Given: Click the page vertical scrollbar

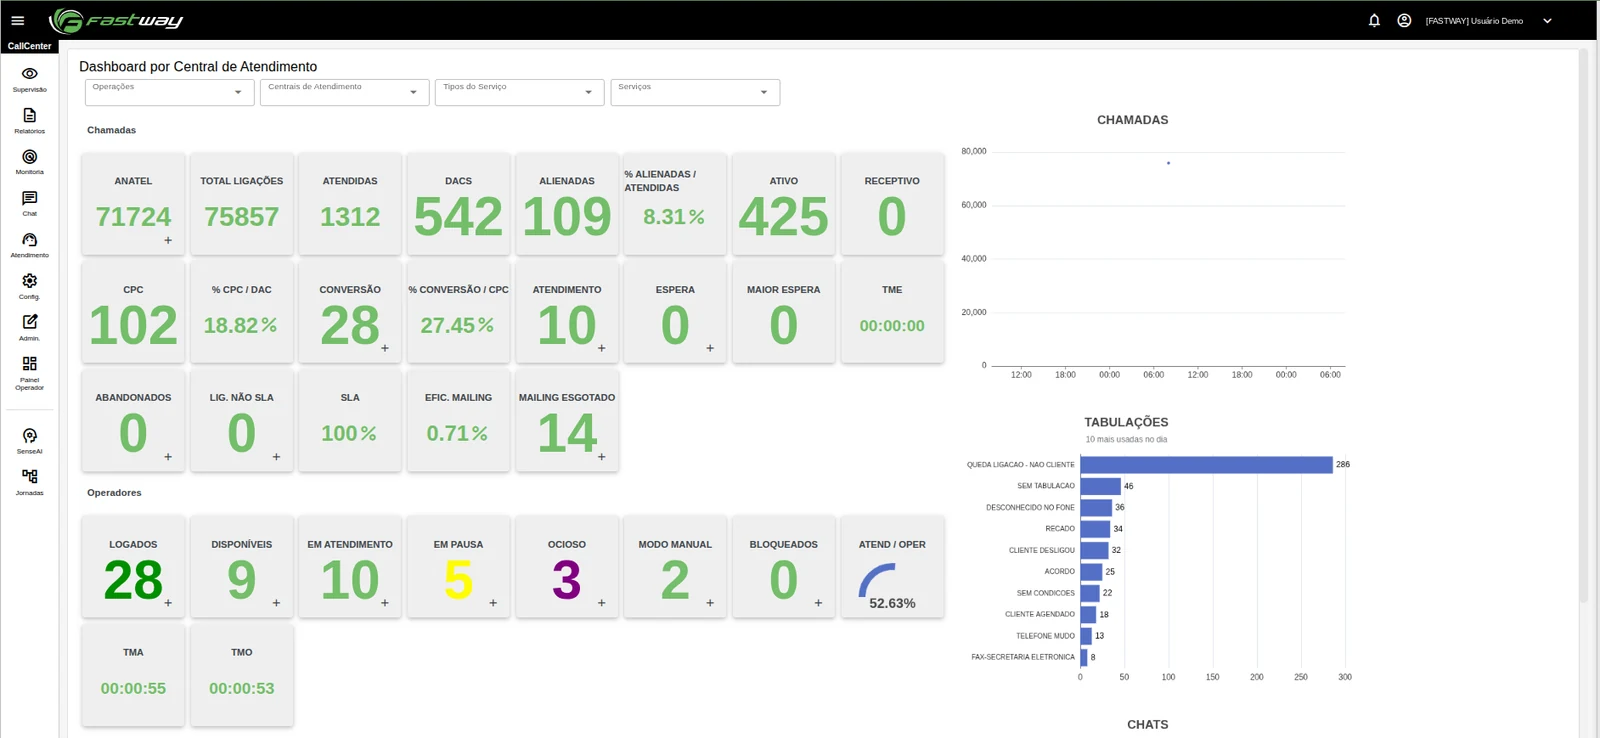Looking at the screenshot, I should click(1583, 326).
